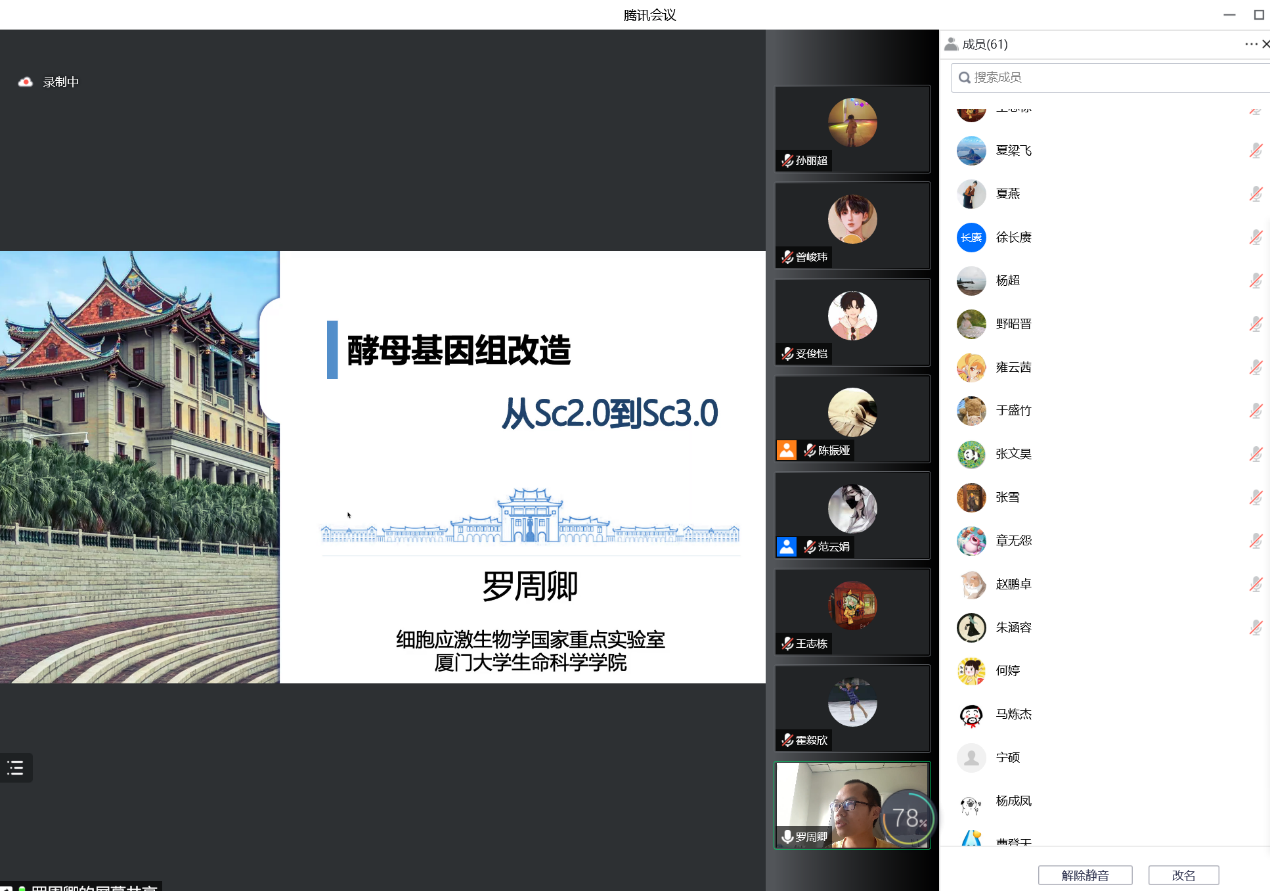Open the members panel more options (…)
The image size is (1270, 891).
pyautogui.click(x=1250, y=44)
